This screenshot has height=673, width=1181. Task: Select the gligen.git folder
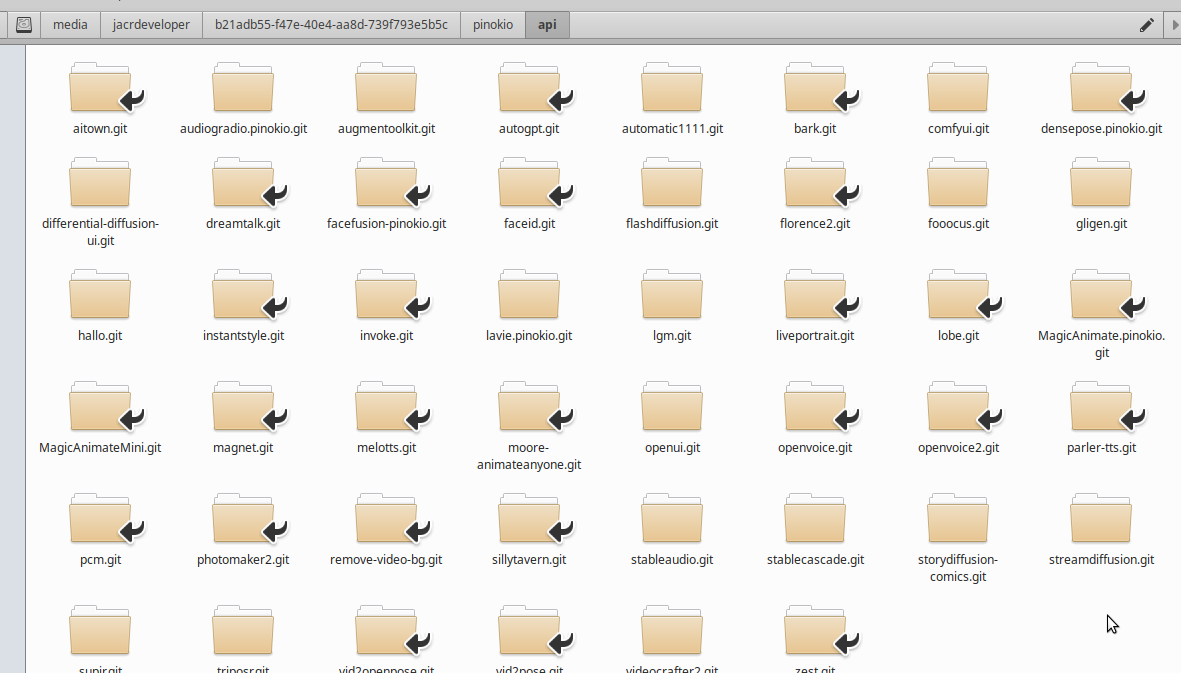pos(1101,184)
